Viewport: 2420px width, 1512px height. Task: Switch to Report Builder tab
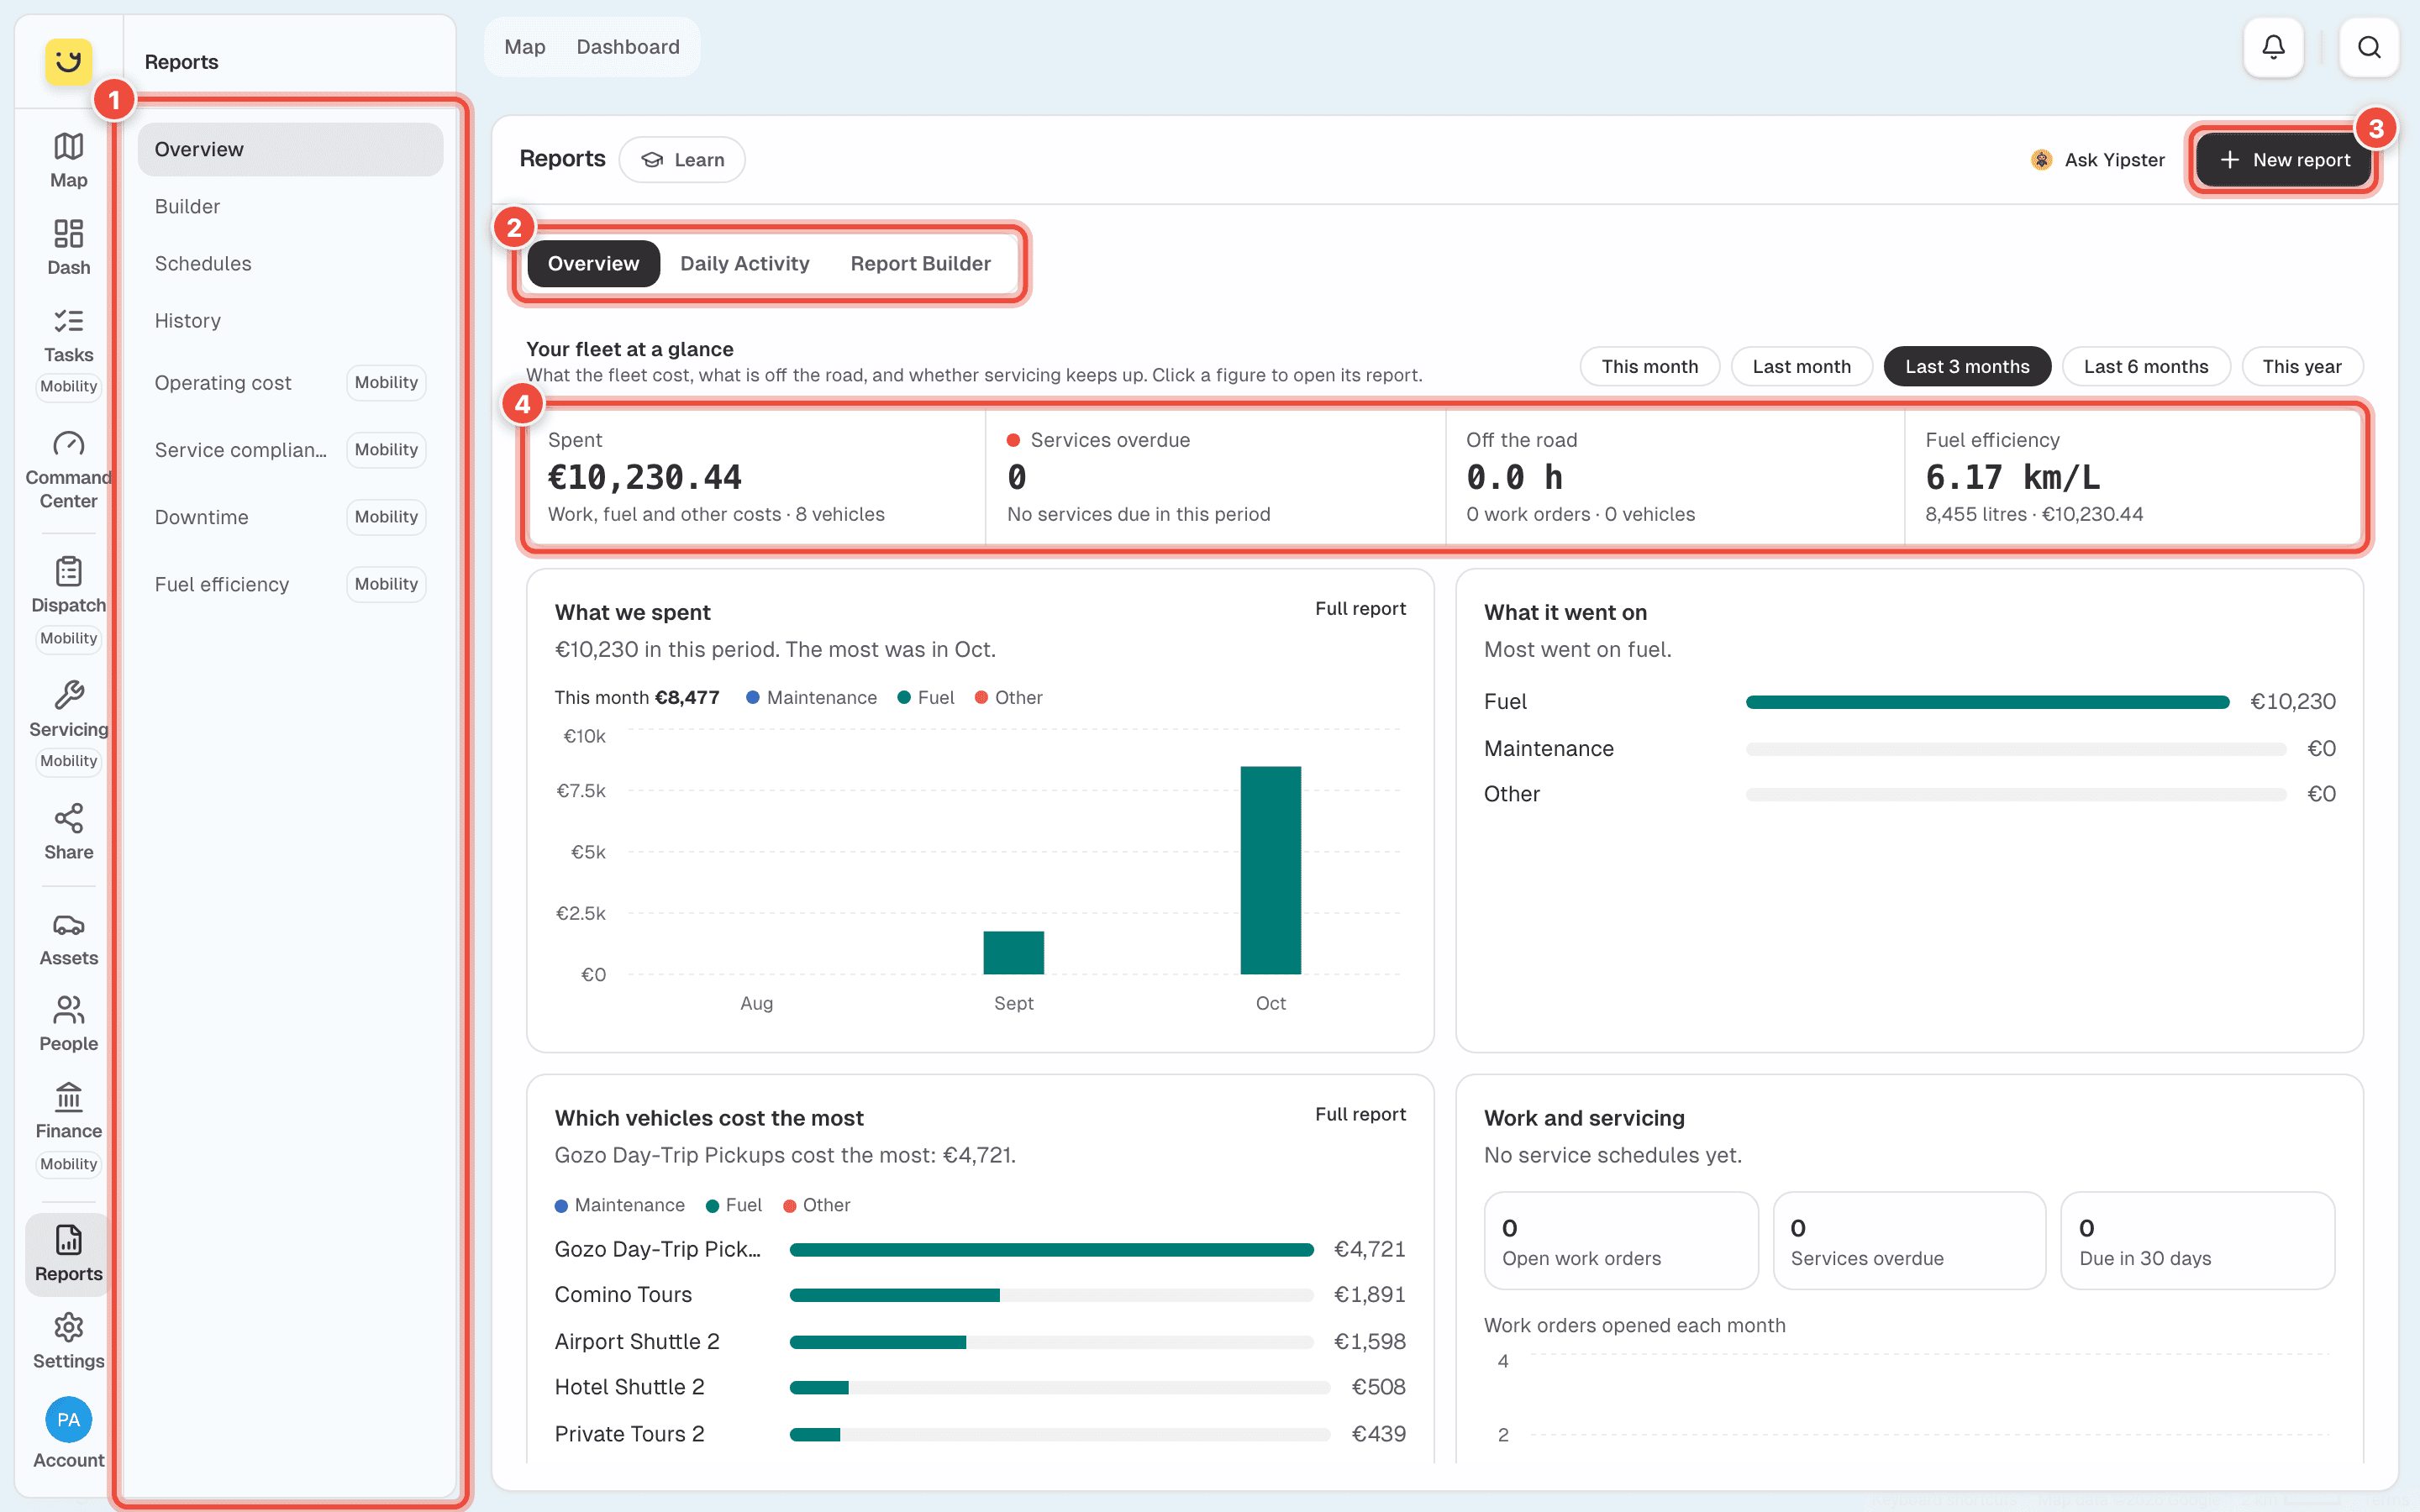[920, 263]
